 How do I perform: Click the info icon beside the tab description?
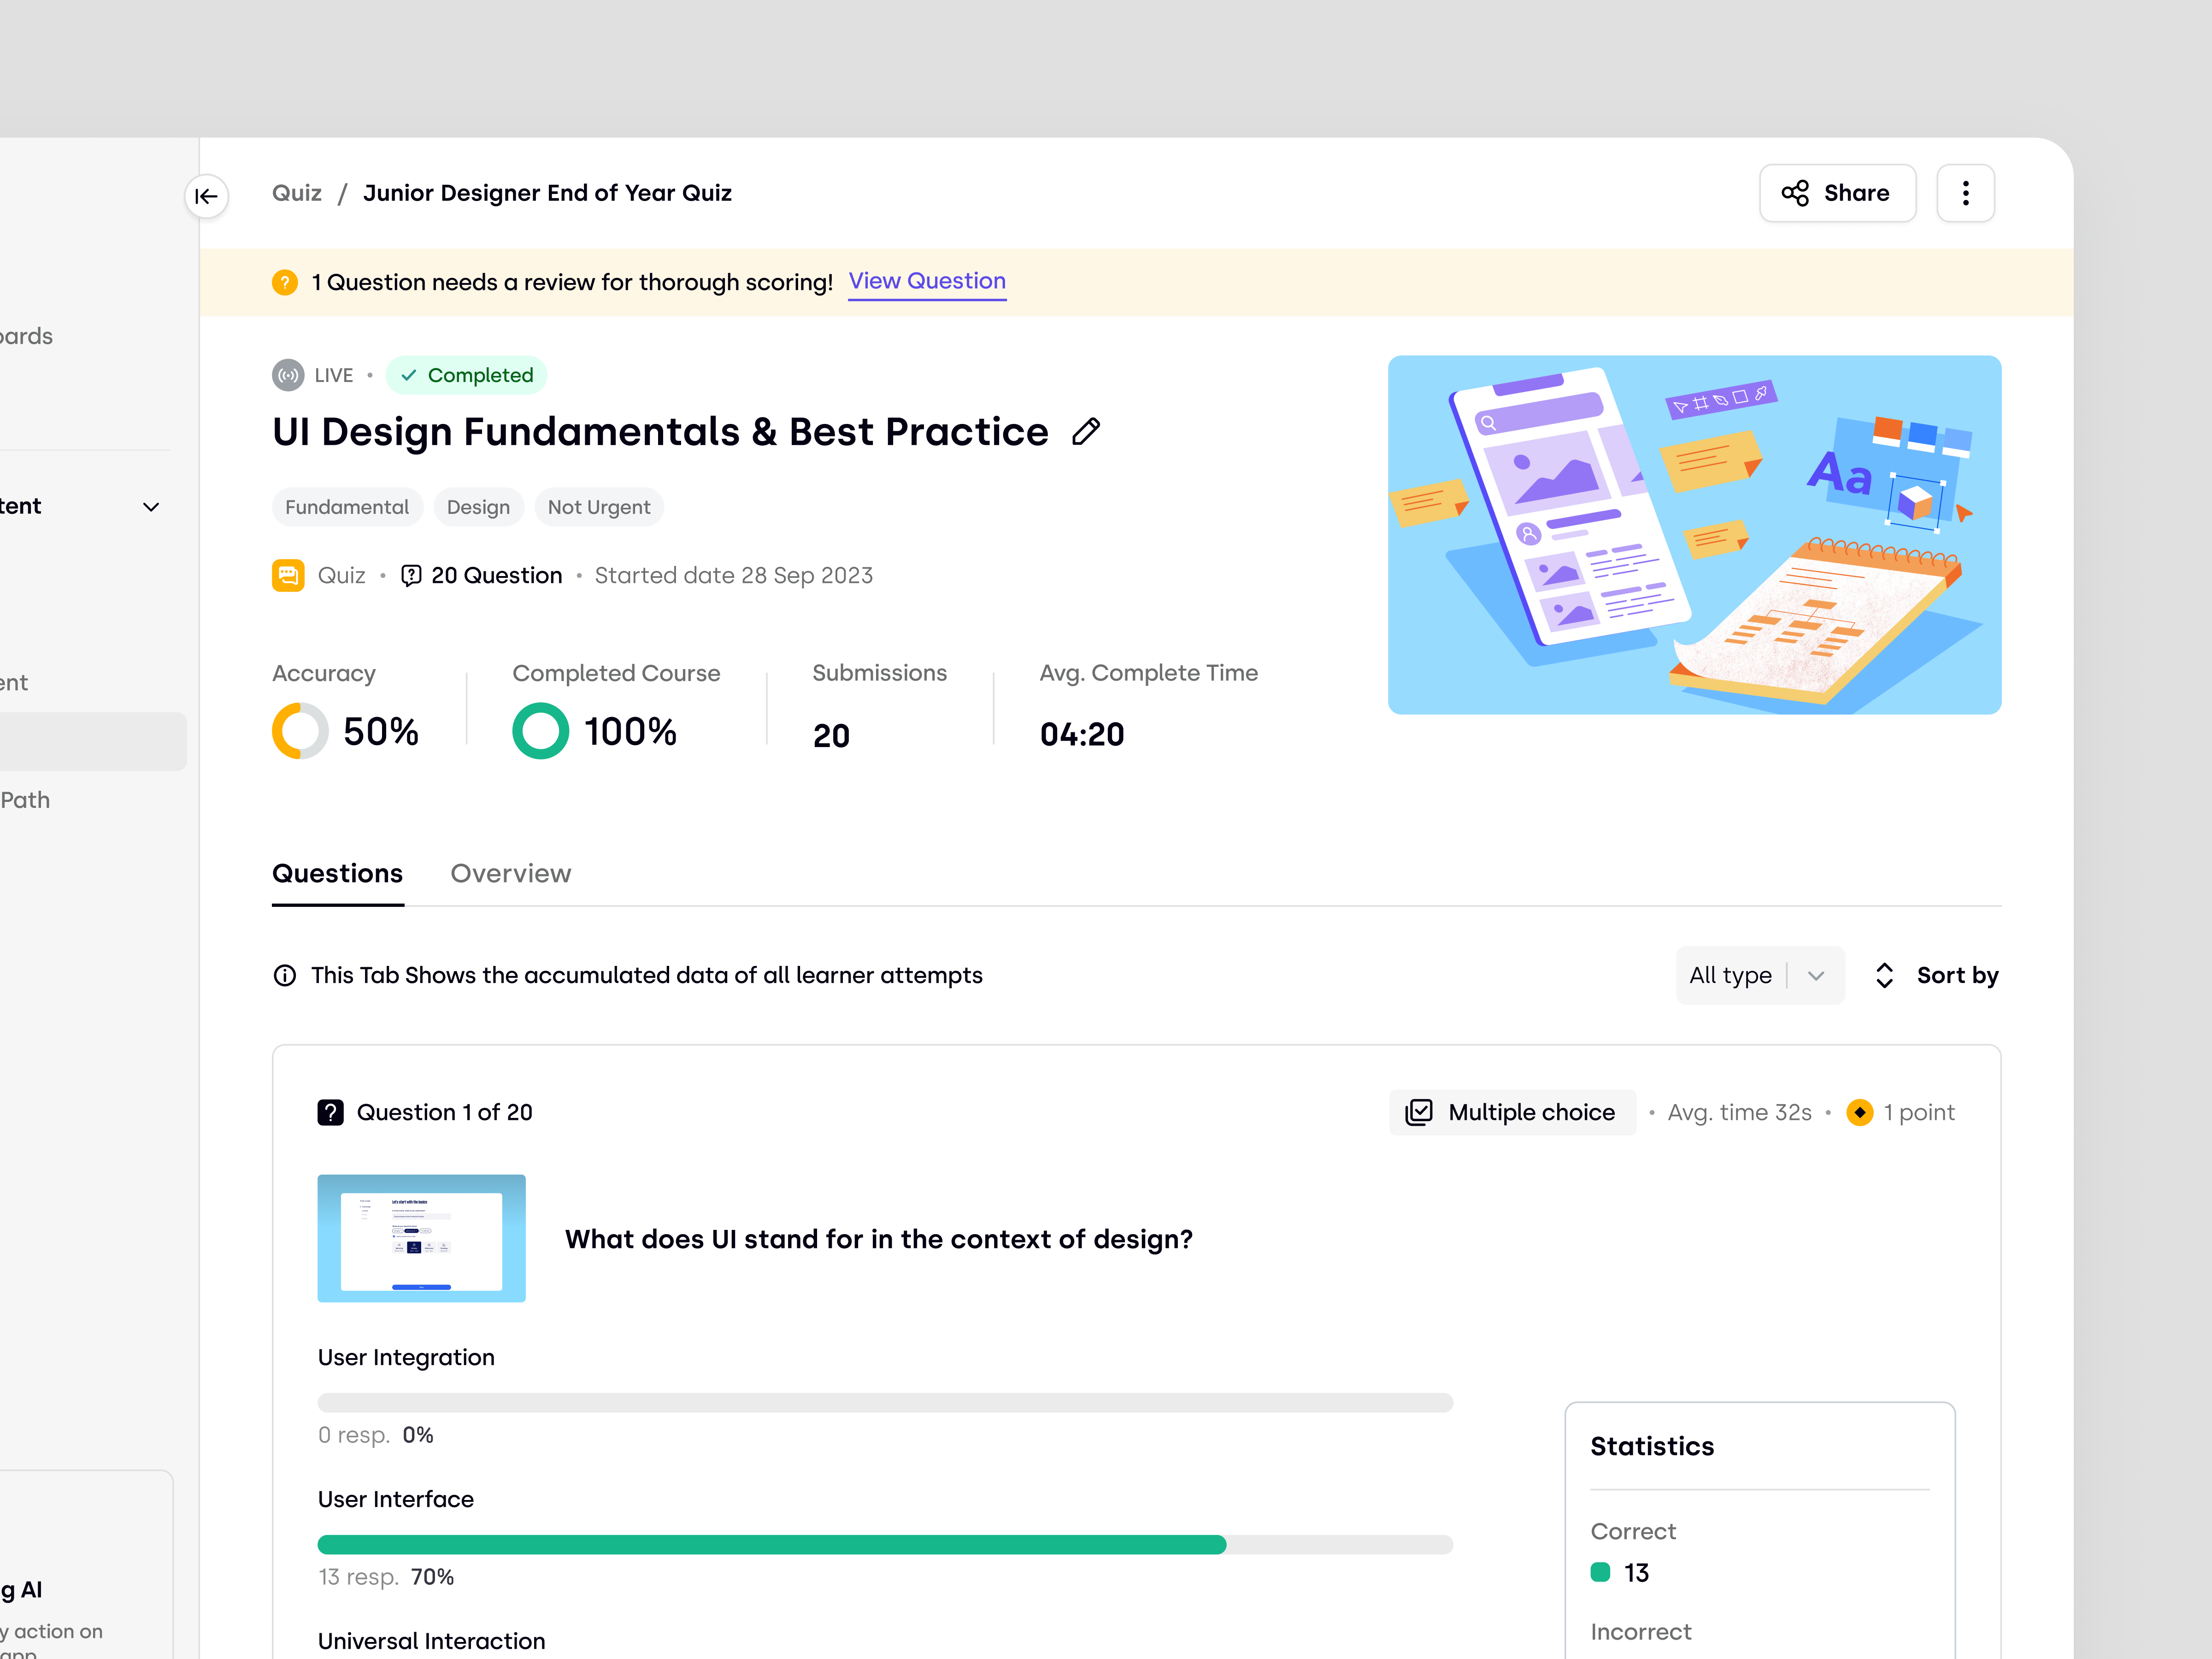285,975
